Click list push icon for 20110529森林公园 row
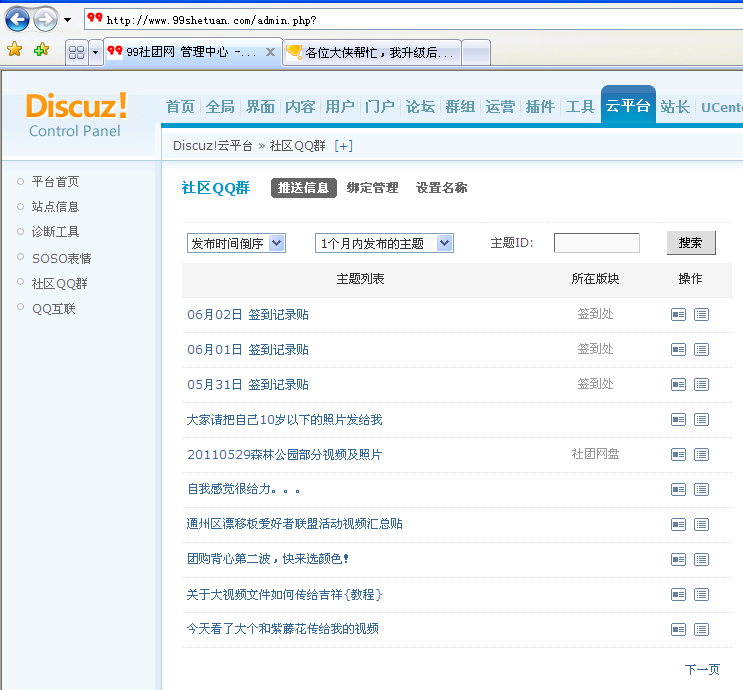This screenshot has height=690, width=743. (x=701, y=455)
